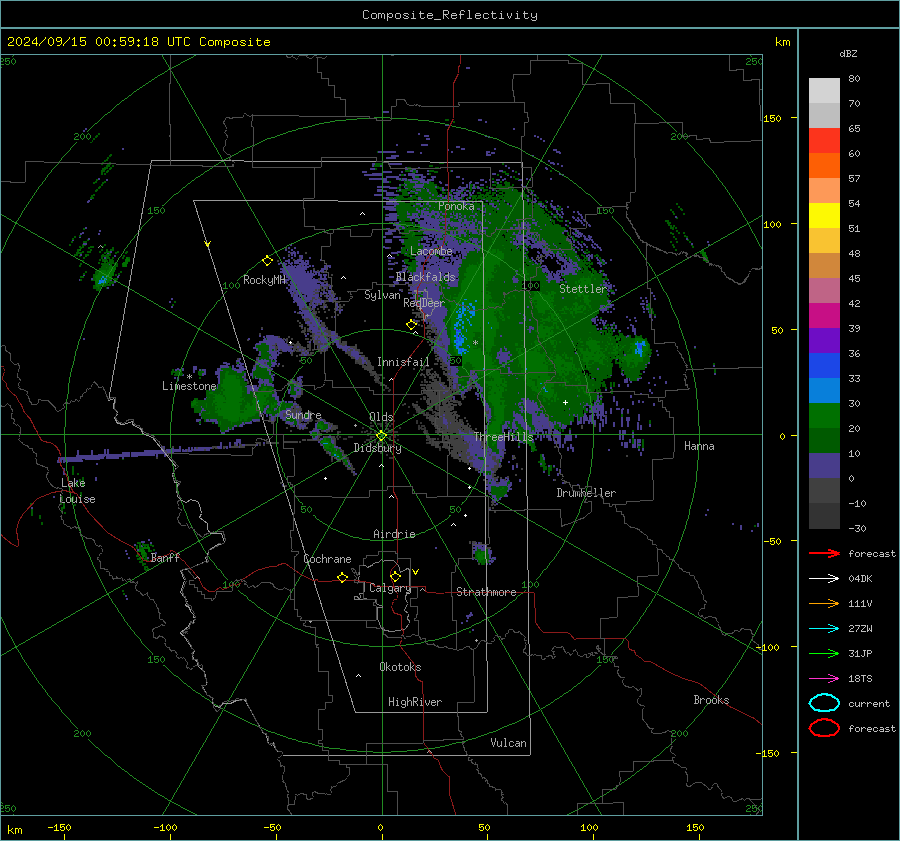Screen dimensions: 900x841
Task: Click the RedDeer city label
Action: [424, 303]
